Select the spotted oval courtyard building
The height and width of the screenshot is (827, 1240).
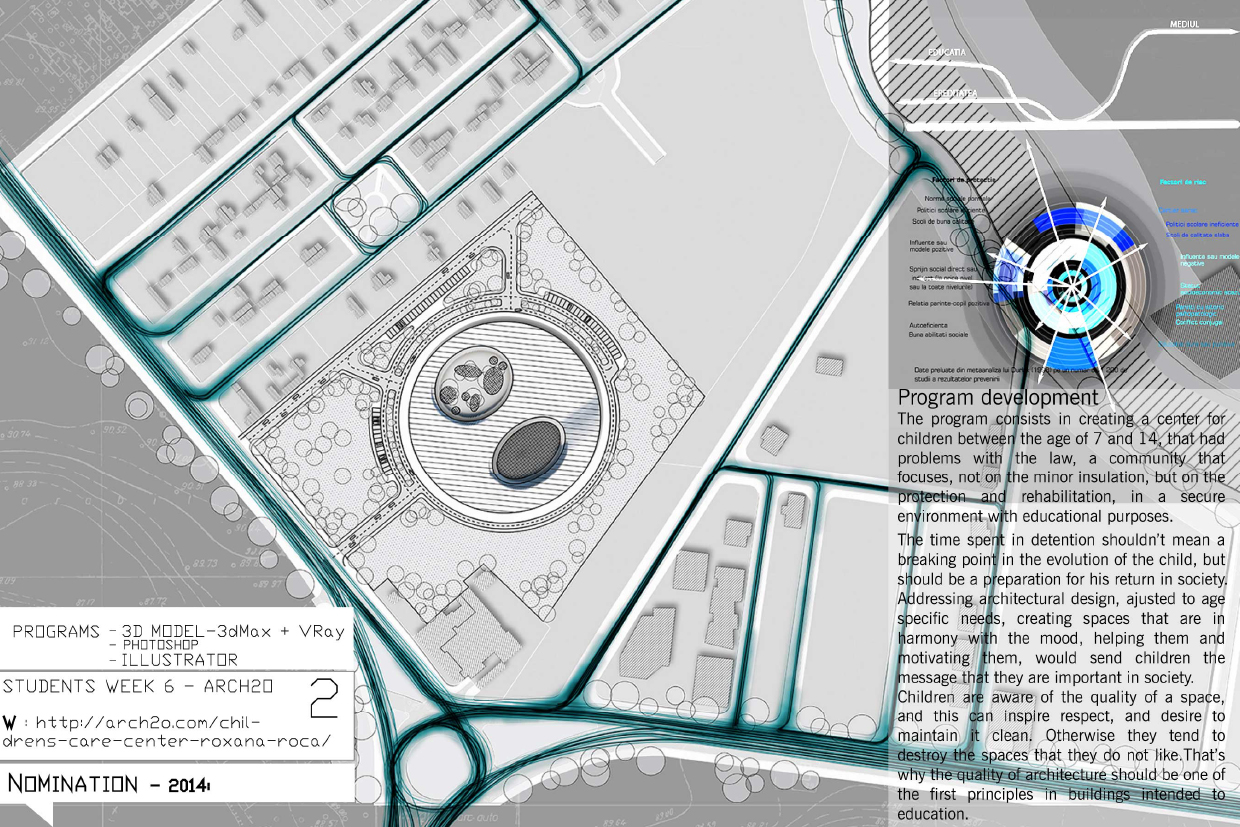[474, 384]
